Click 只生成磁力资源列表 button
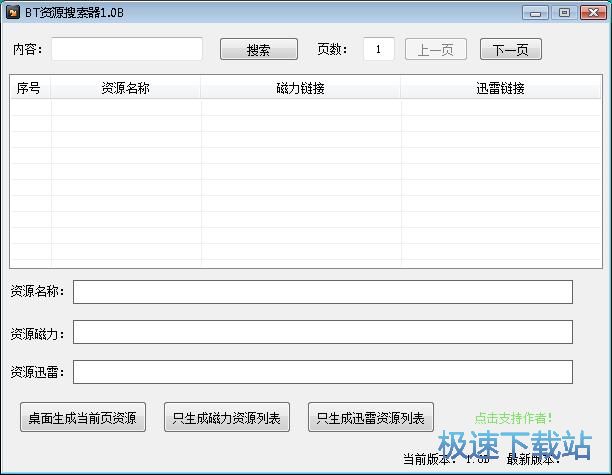 227,417
